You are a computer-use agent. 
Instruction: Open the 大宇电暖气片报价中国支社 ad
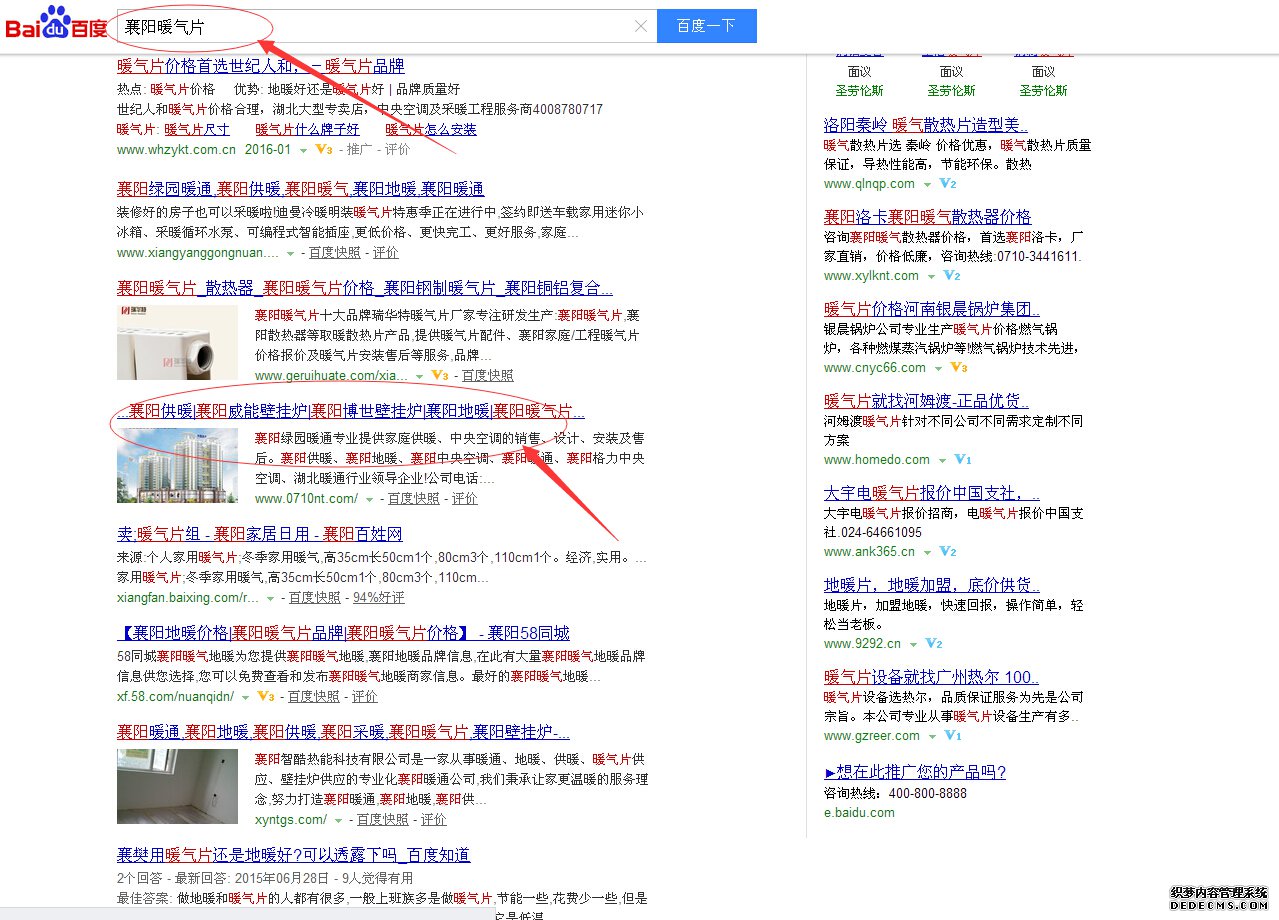coord(932,493)
